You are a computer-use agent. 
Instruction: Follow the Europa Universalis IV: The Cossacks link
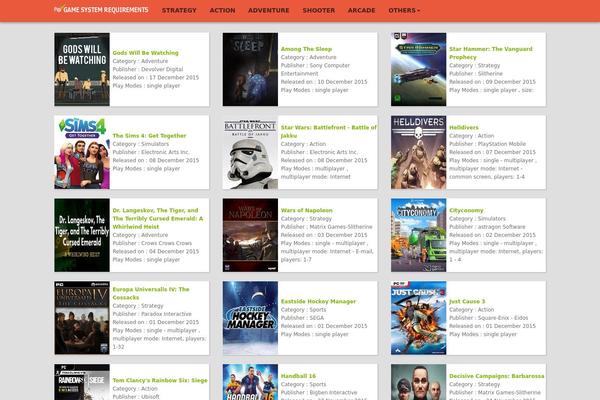pyautogui.click(x=151, y=293)
